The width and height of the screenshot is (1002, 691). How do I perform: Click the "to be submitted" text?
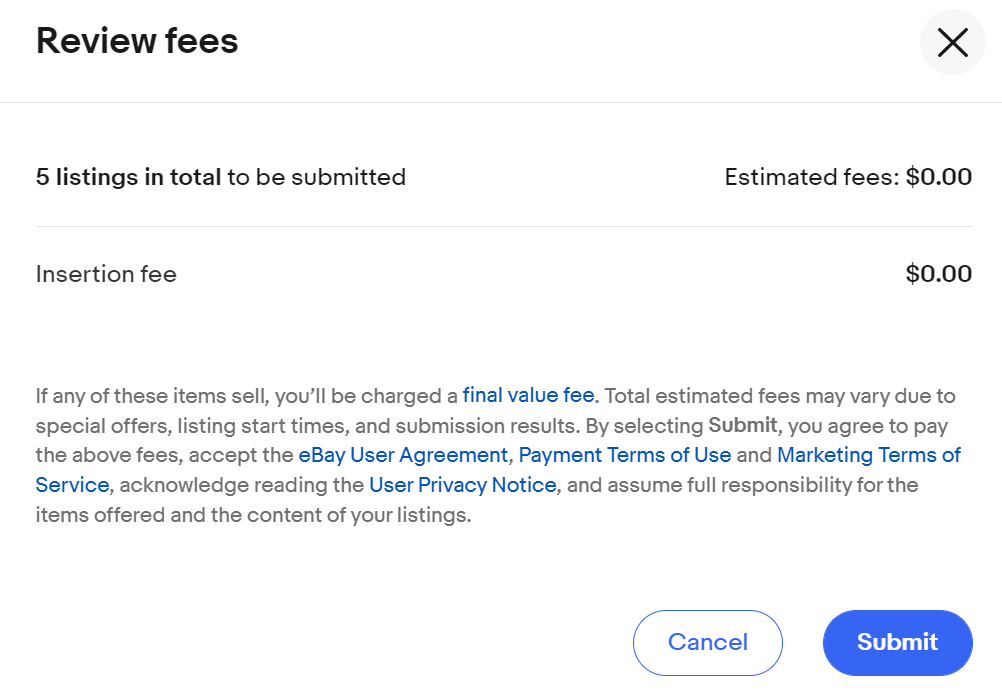click(316, 178)
